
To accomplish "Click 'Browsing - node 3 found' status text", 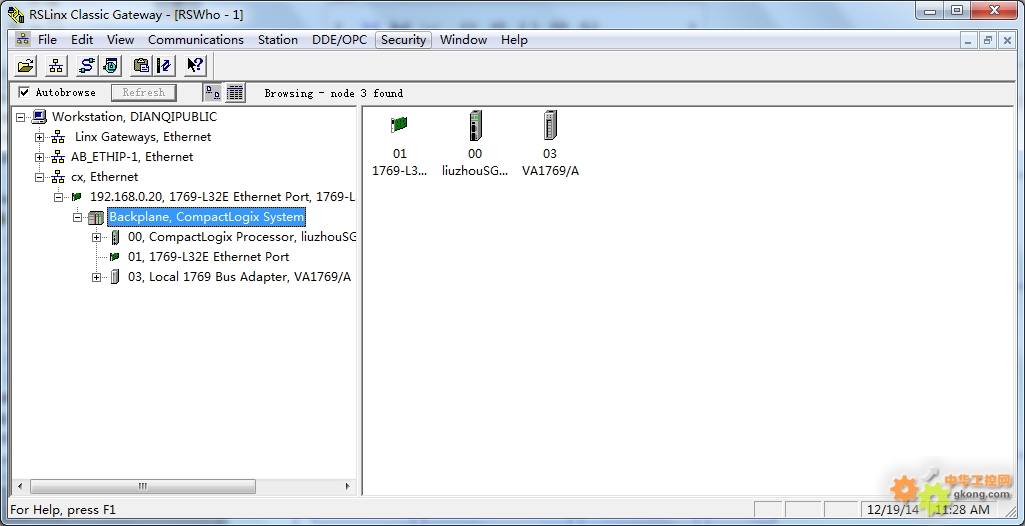I will pos(333,93).
